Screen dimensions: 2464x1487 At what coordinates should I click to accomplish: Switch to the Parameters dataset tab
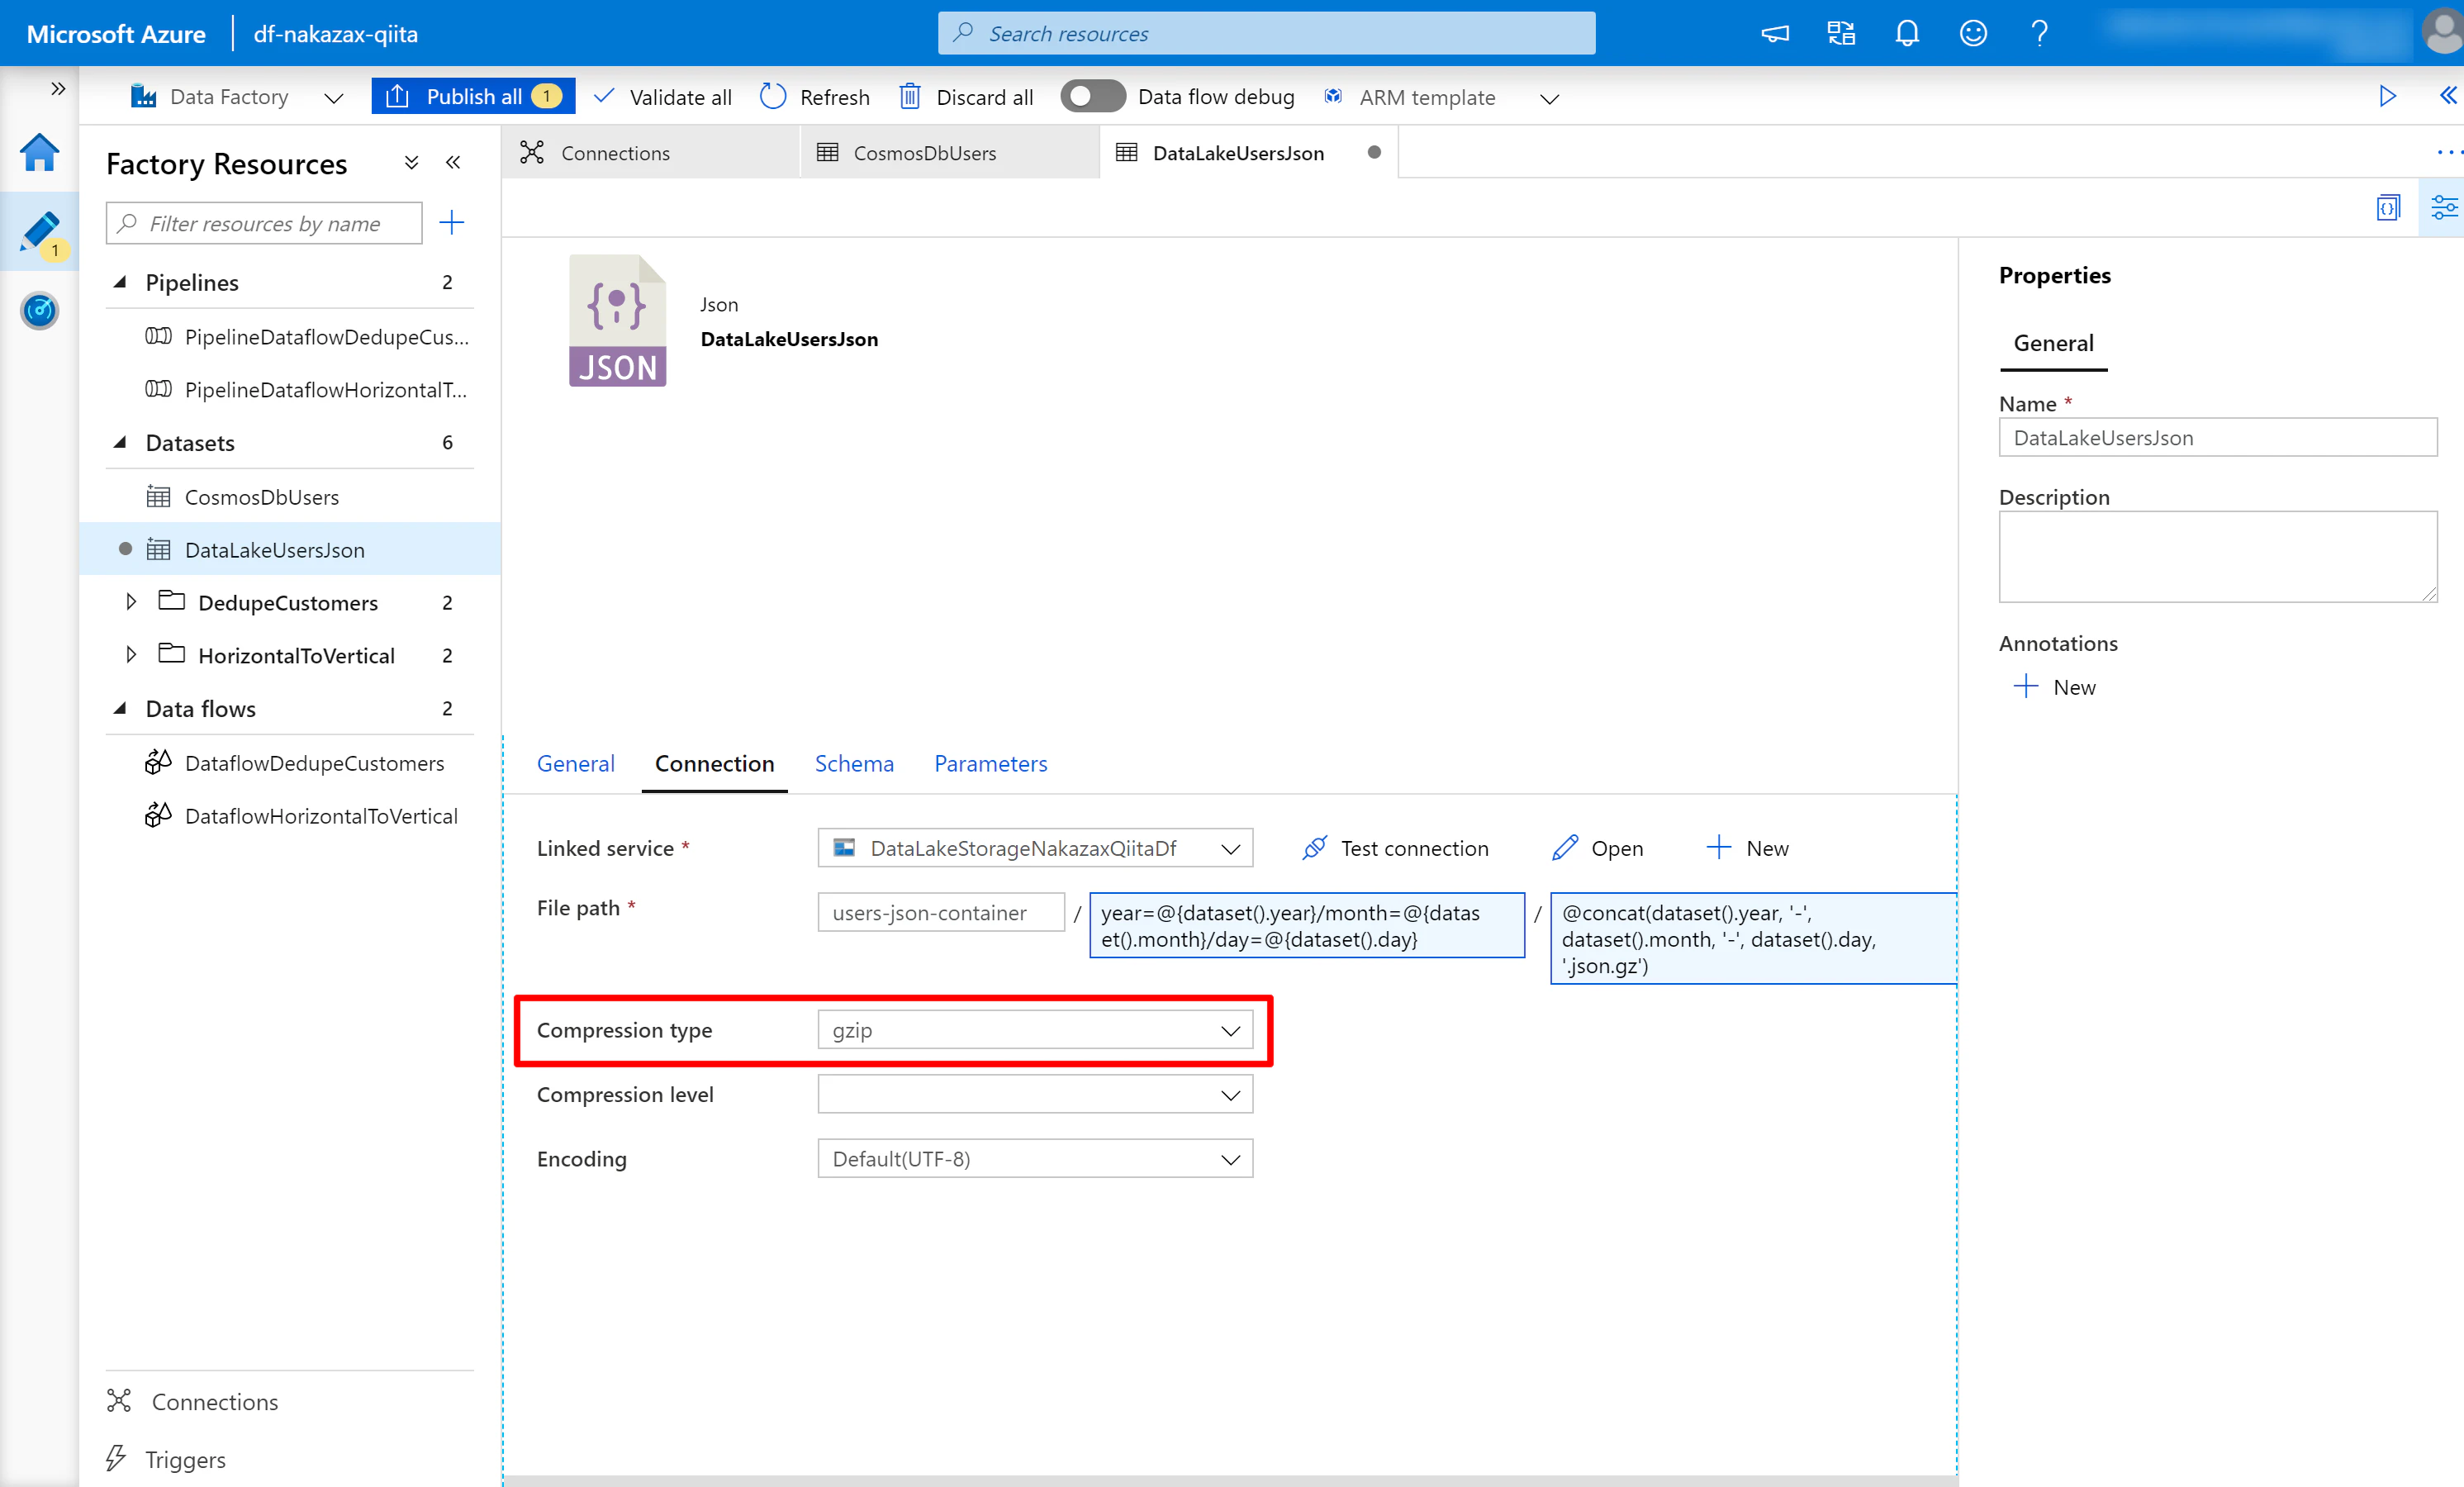pos(990,763)
